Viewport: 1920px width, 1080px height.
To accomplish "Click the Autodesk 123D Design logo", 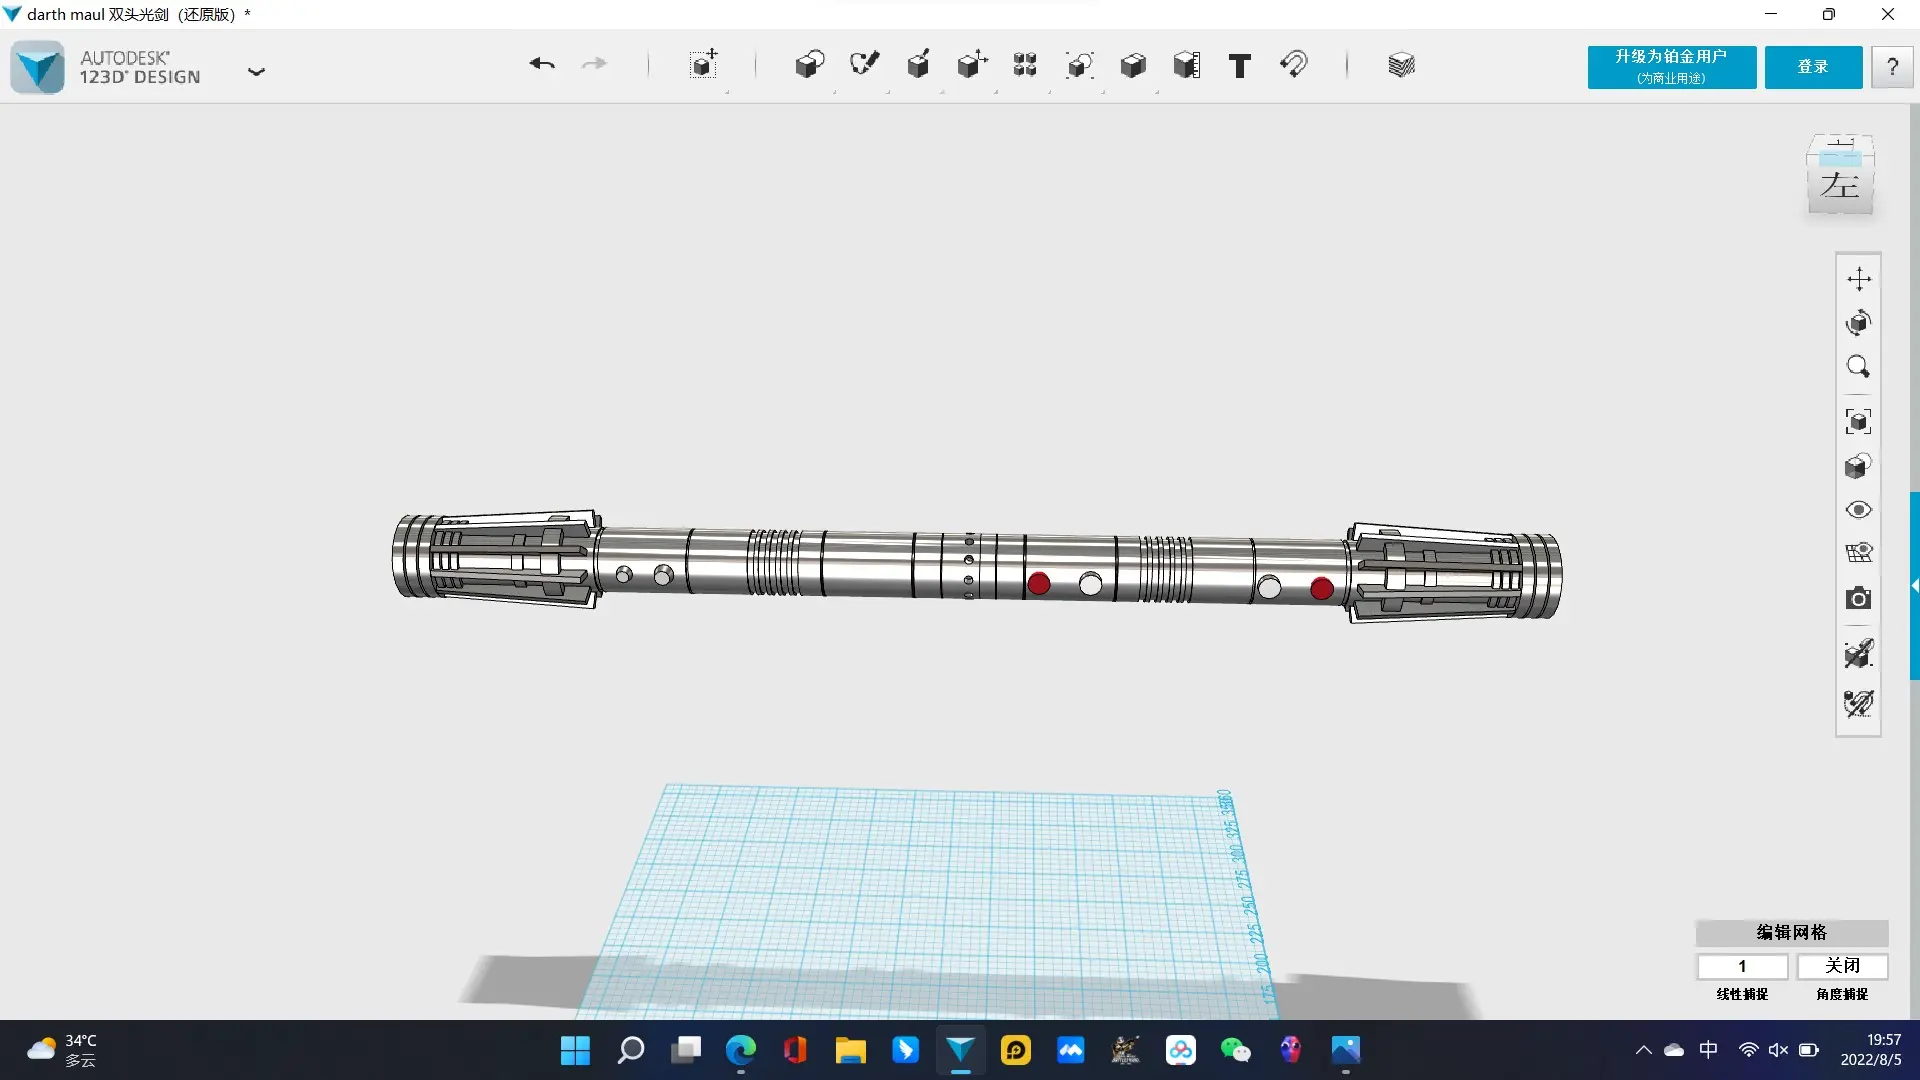I will 38,67.
